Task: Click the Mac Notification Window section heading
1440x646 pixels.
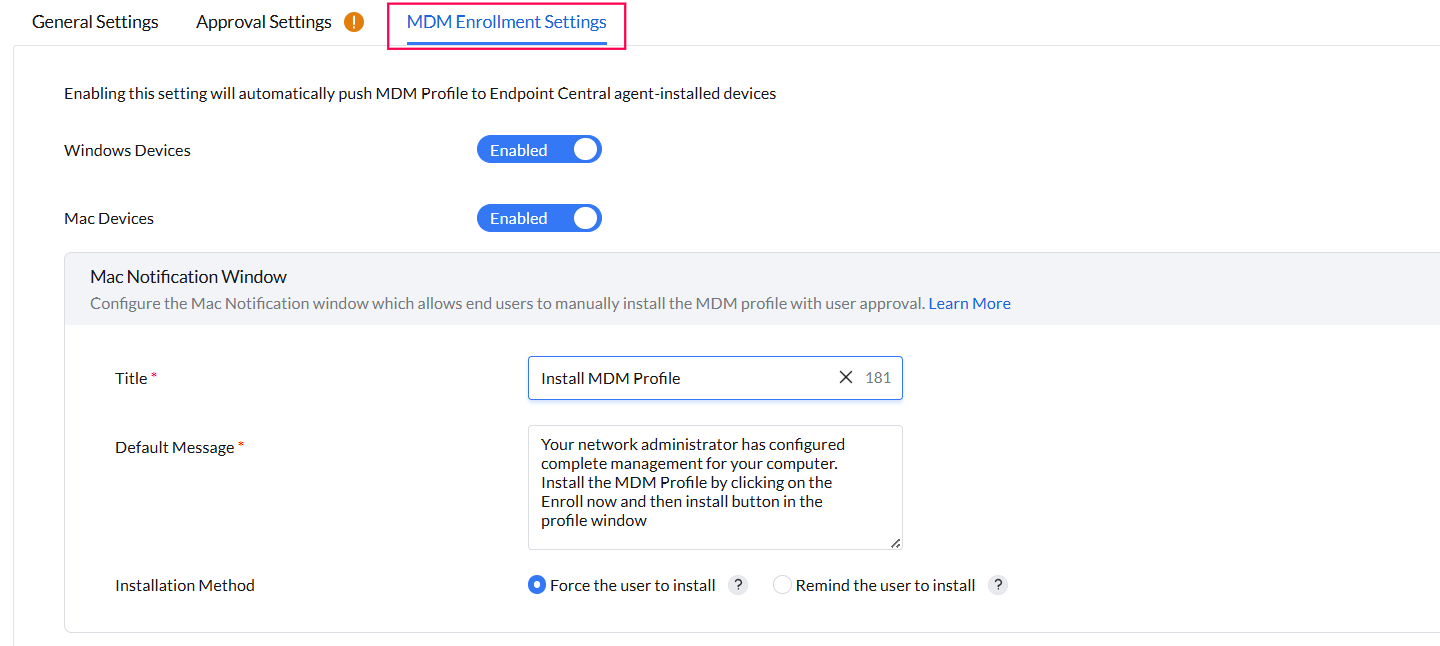Action: click(x=188, y=277)
